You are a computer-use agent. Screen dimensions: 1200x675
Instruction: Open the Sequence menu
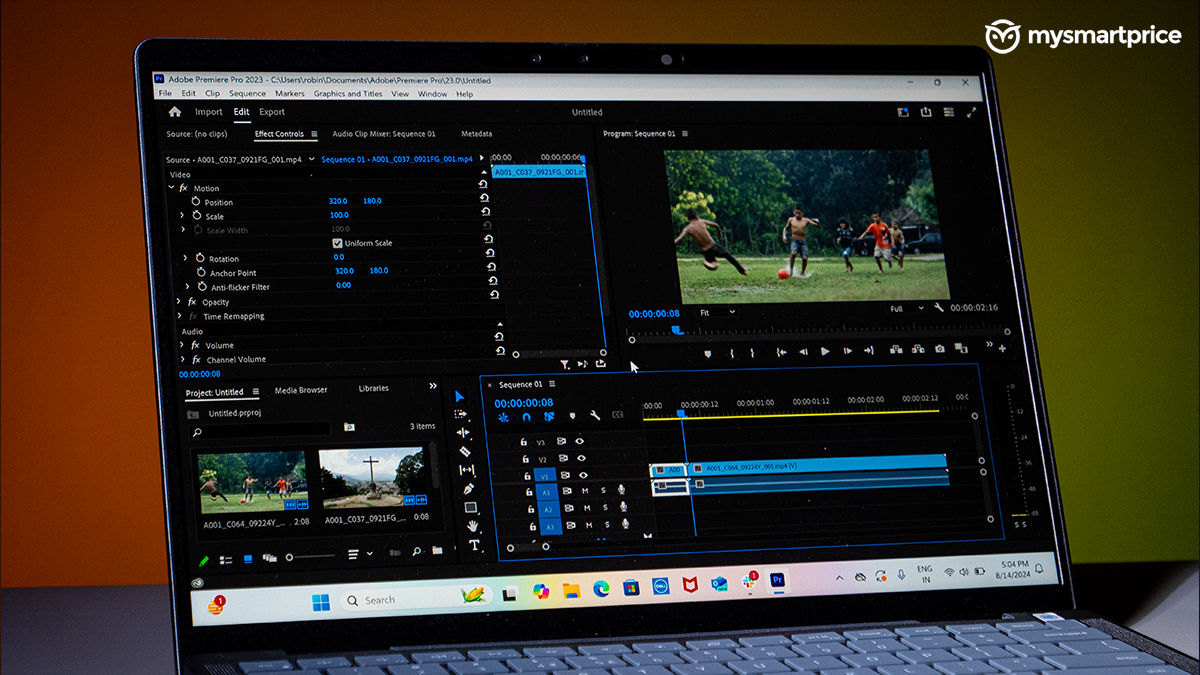[x=248, y=94]
